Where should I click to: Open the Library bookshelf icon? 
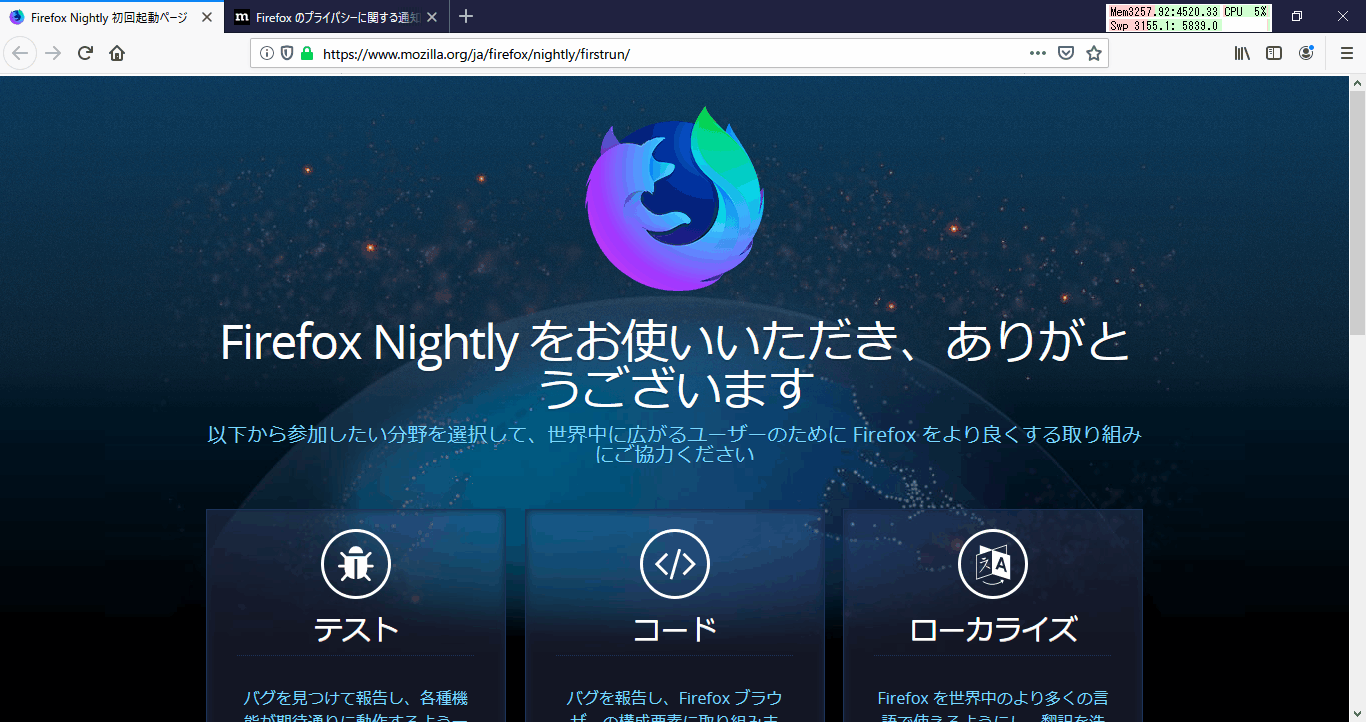(x=1242, y=53)
